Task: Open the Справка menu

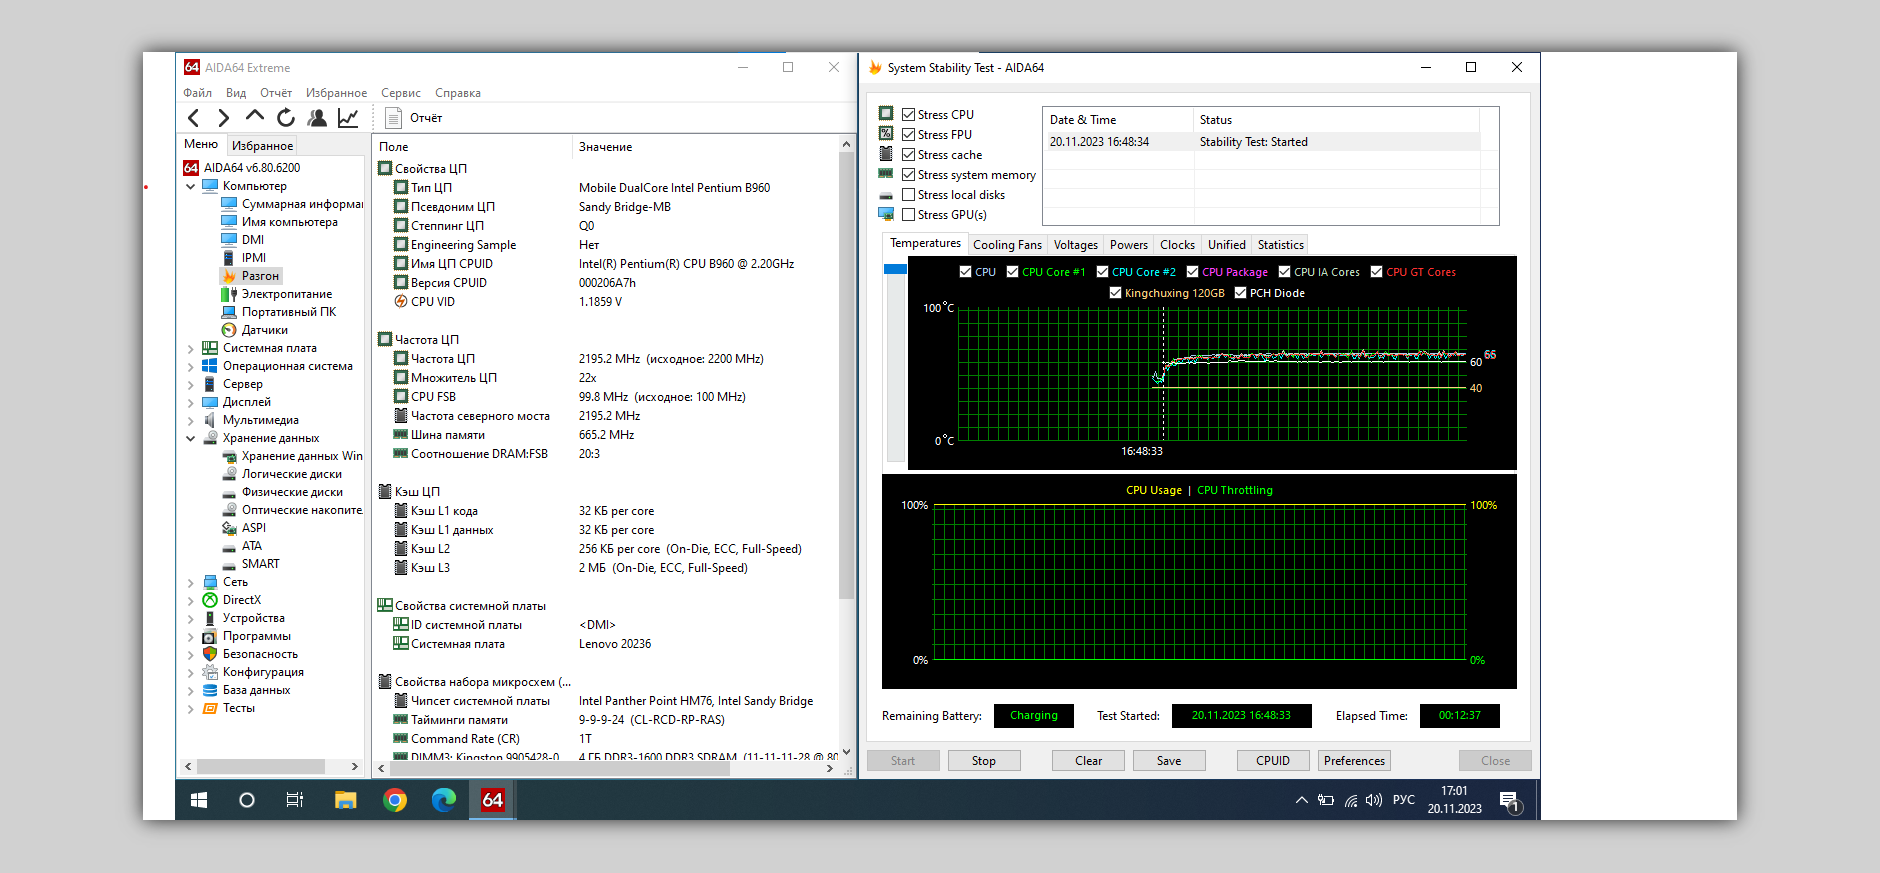Action: click(458, 93)
